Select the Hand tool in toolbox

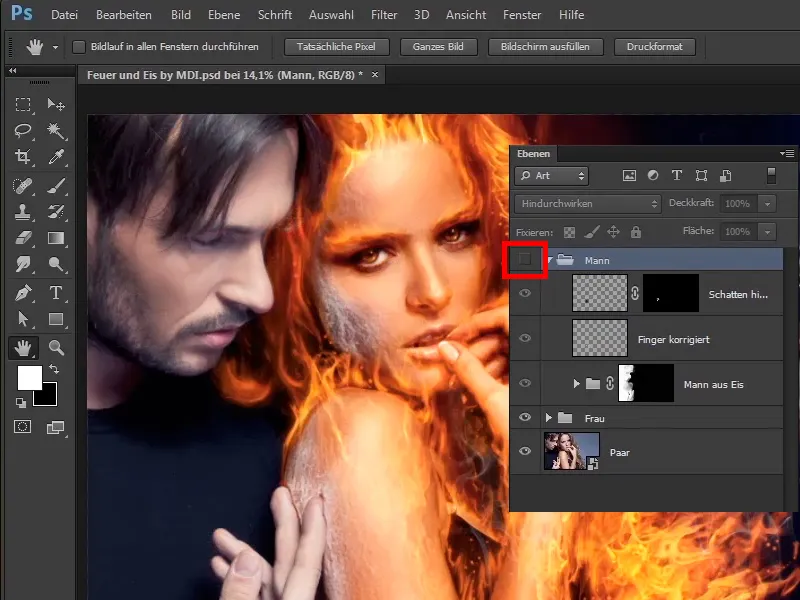23,348
